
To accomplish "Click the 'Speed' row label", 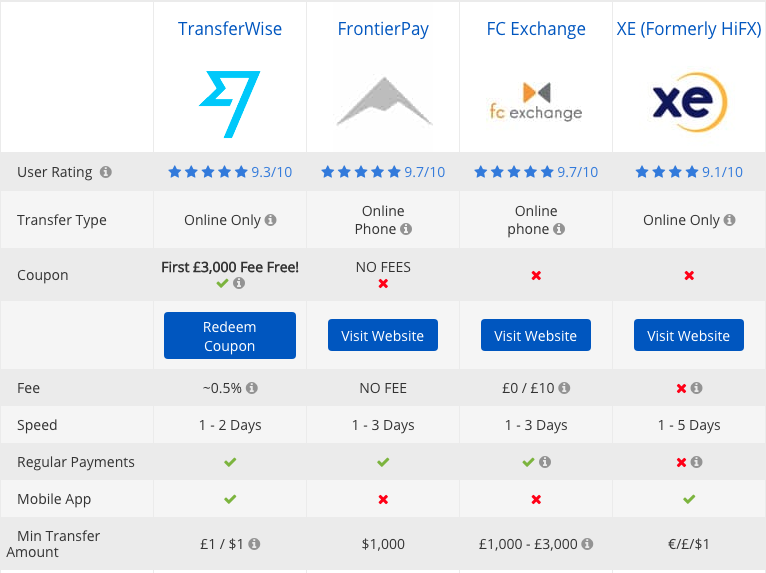I will (37, 425).
